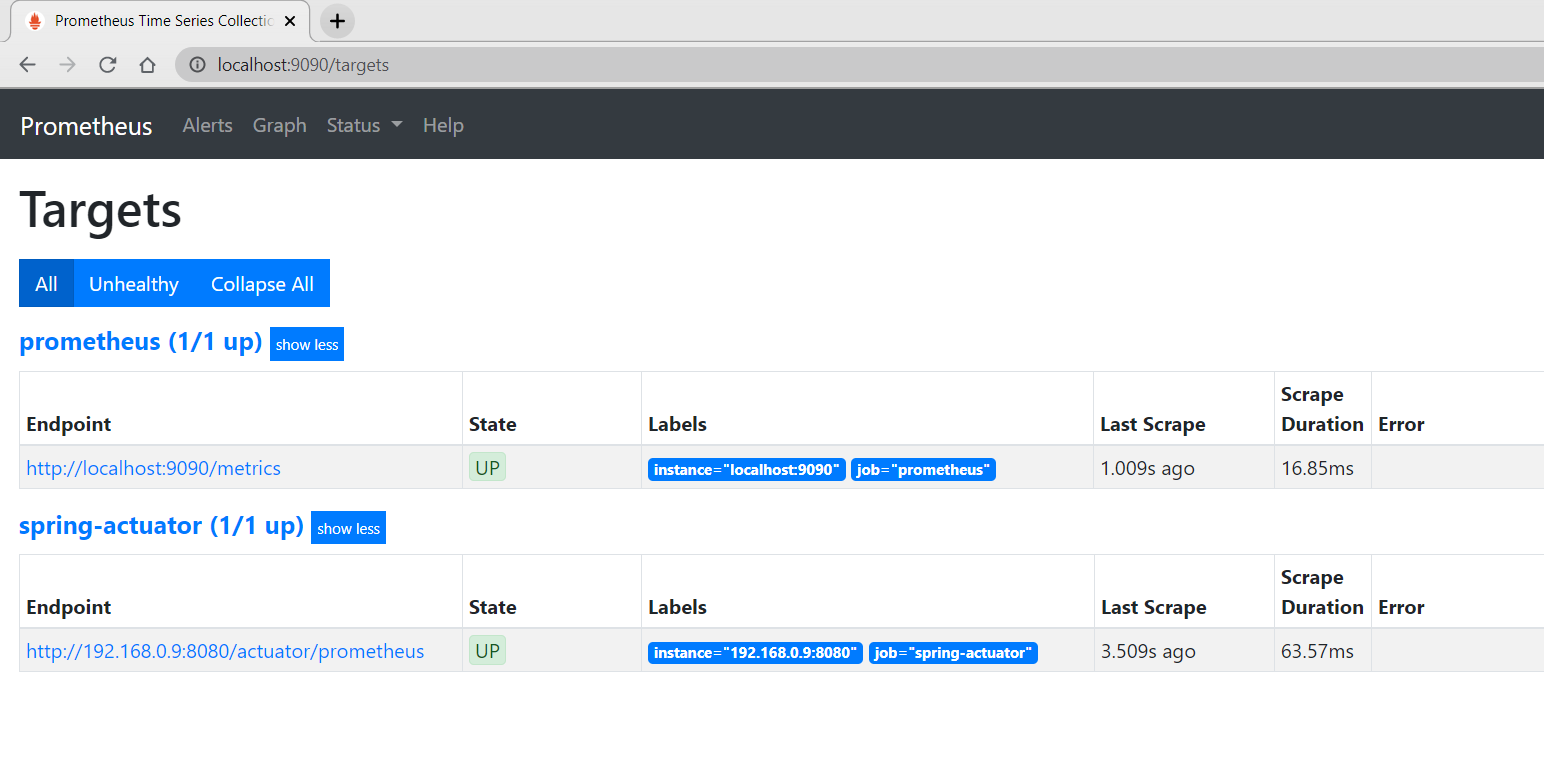The width and height of the screenshot is (1544, 776).
Task: Select the All targets filter
Action: [x=46, y=284]
